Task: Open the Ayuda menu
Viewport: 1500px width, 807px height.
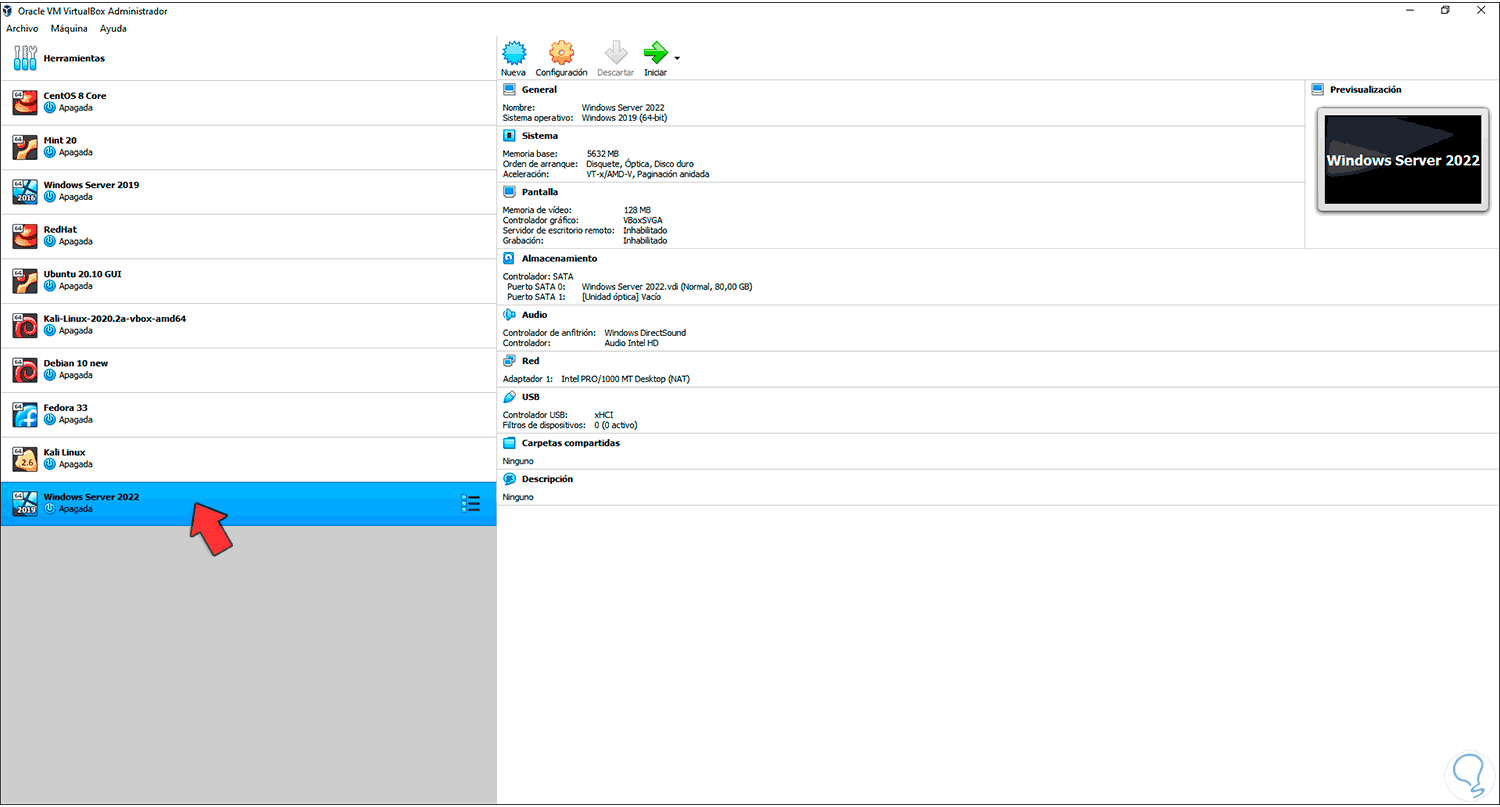Action: tap(113, 29)
